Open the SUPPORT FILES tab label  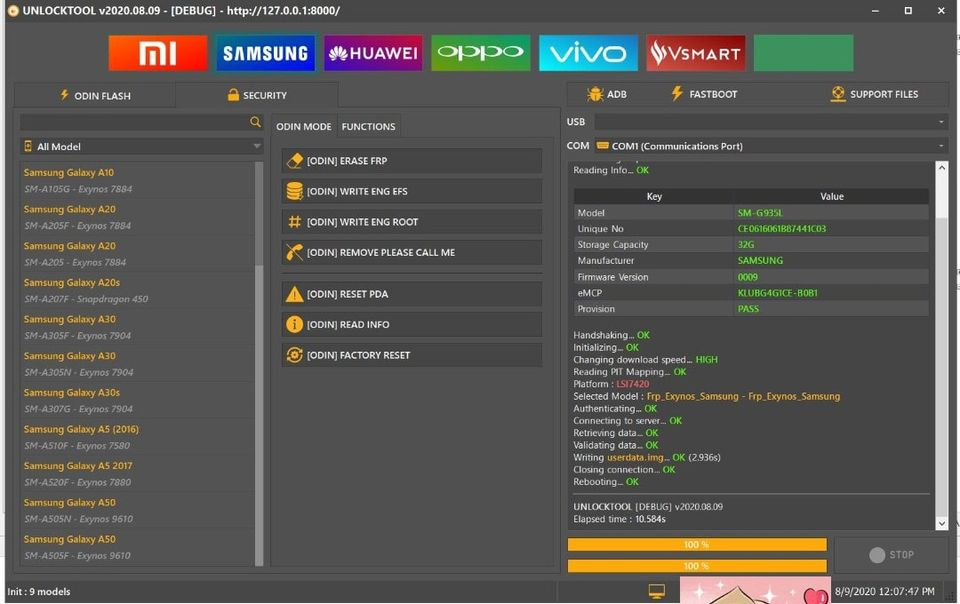pyautogui.click(x=884, y=94)
